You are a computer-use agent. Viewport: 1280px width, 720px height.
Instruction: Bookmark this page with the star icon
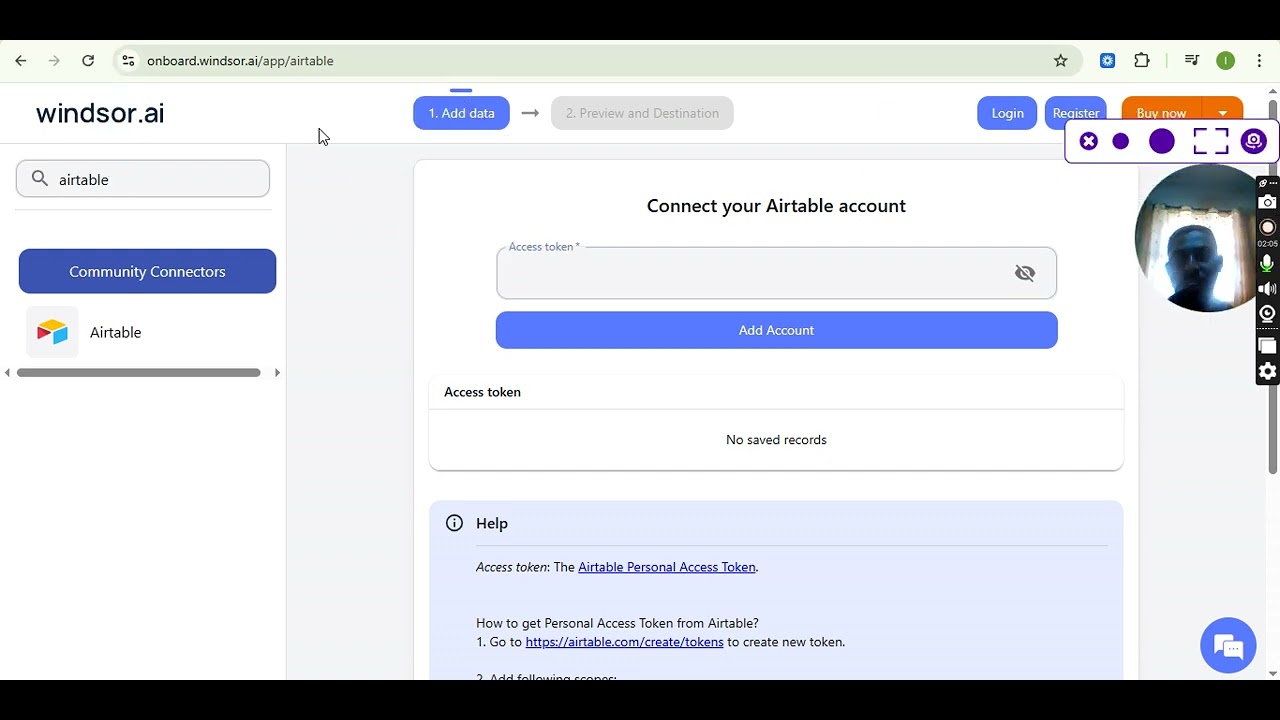pos(1061,61)
